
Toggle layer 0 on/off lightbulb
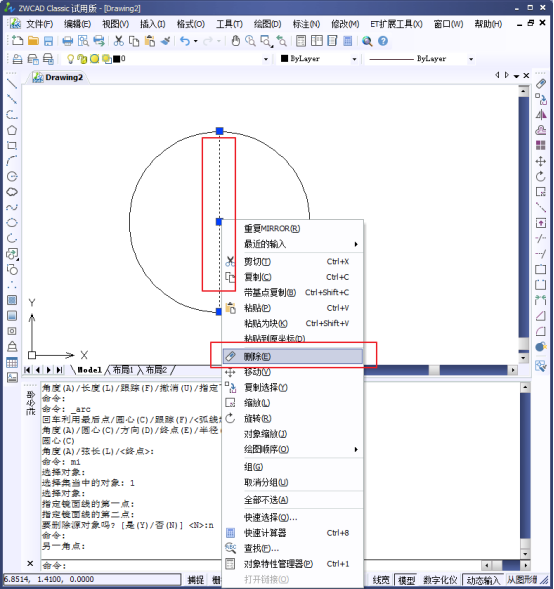pos(70,59)
